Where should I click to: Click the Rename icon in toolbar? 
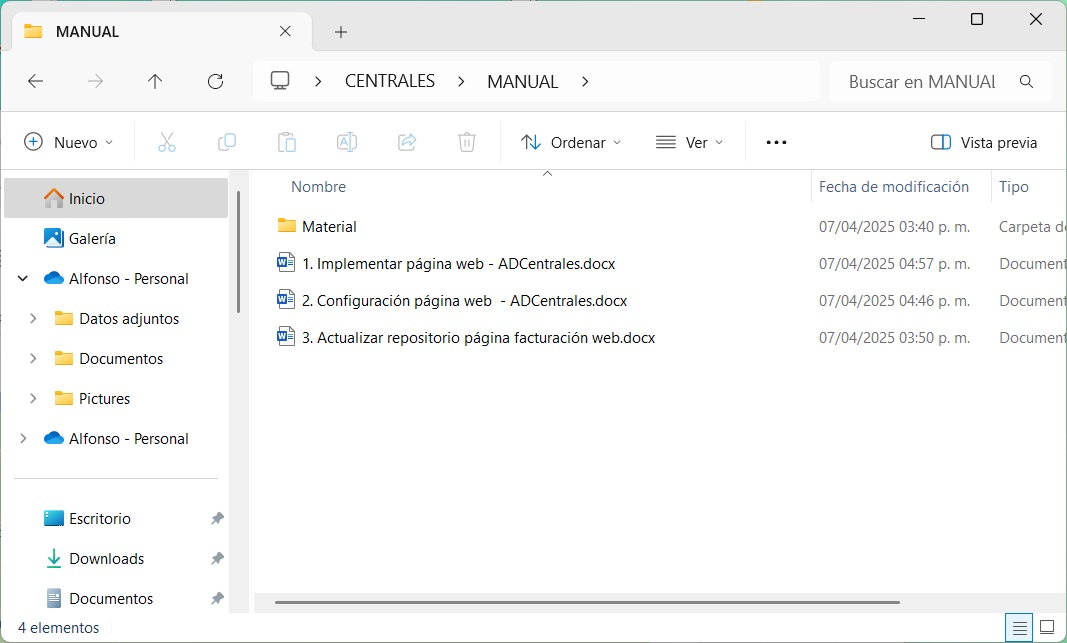point(347,142)
